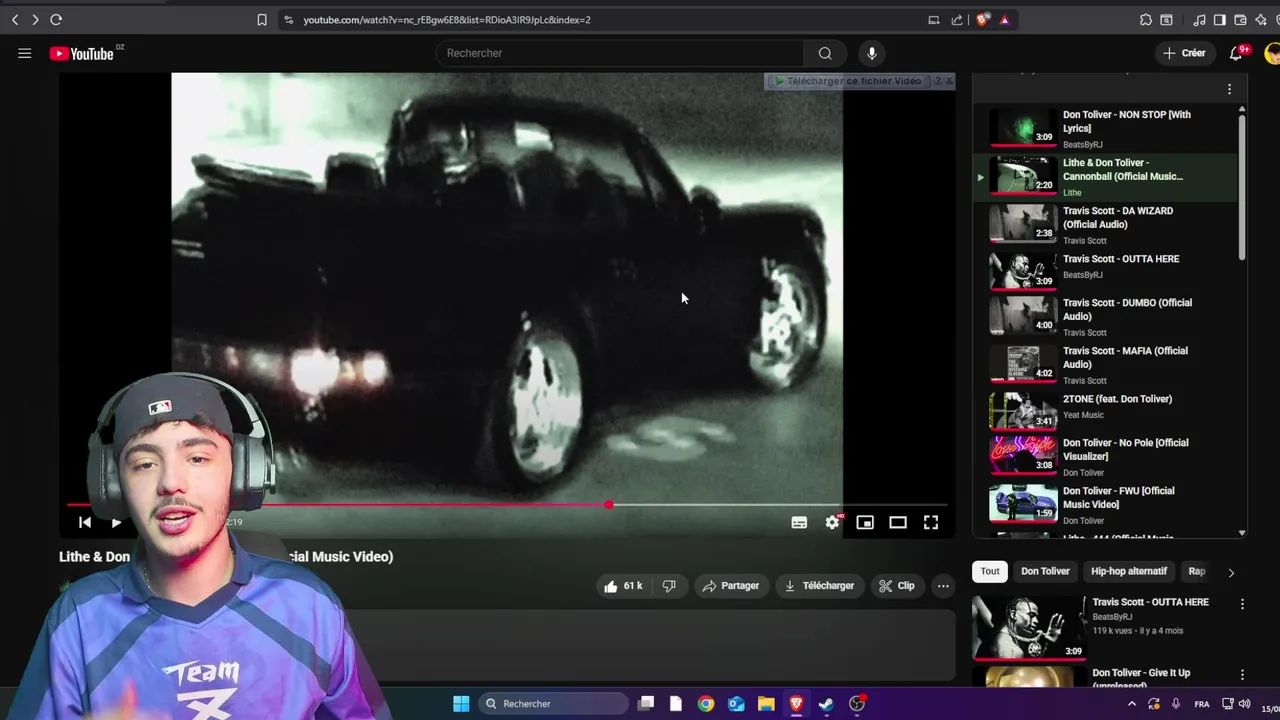Click the Windows taskbar search box
The width and height of the screenshot is (1280, 720).
click(x=552, y=704)
